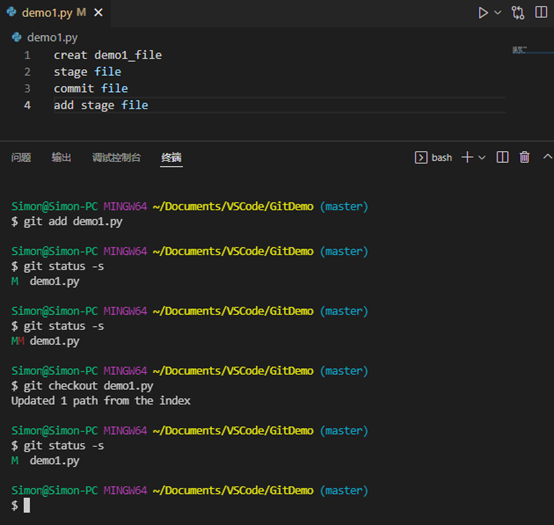The height and width of the screenshot is (525, 554).
Task: Switch to the 输出 panel tab
Action: (x=61, y=157)
